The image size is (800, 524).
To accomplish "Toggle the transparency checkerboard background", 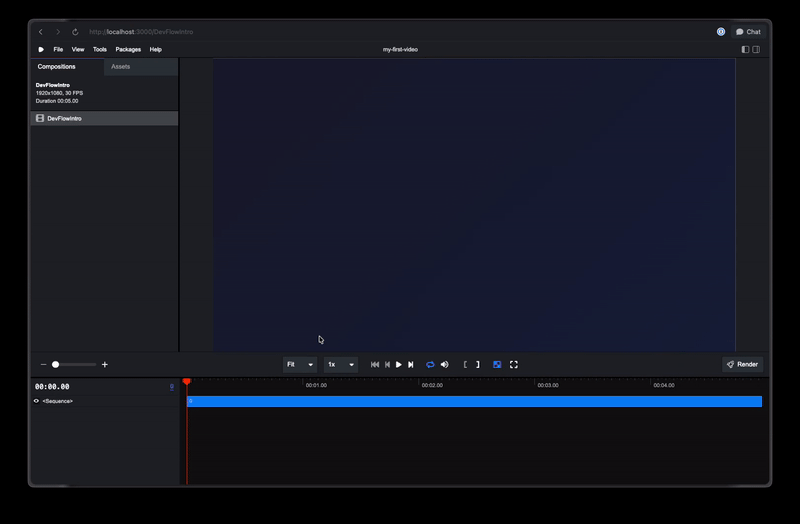I will 497,364.
